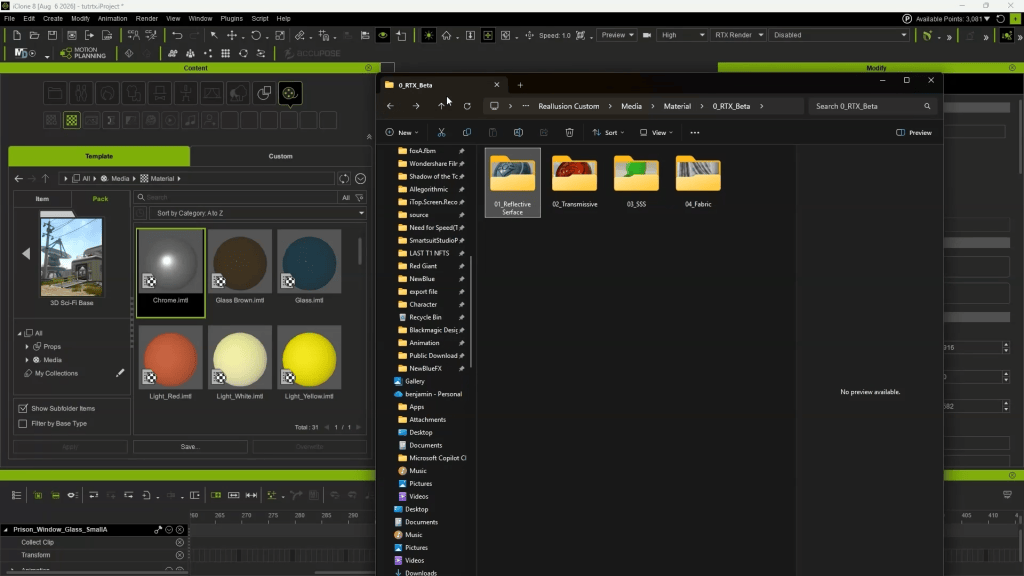The width and height of the screenshot is (1024, 576).
Task: Select the 04_Fabric folder
Action: tap(698, 182)
